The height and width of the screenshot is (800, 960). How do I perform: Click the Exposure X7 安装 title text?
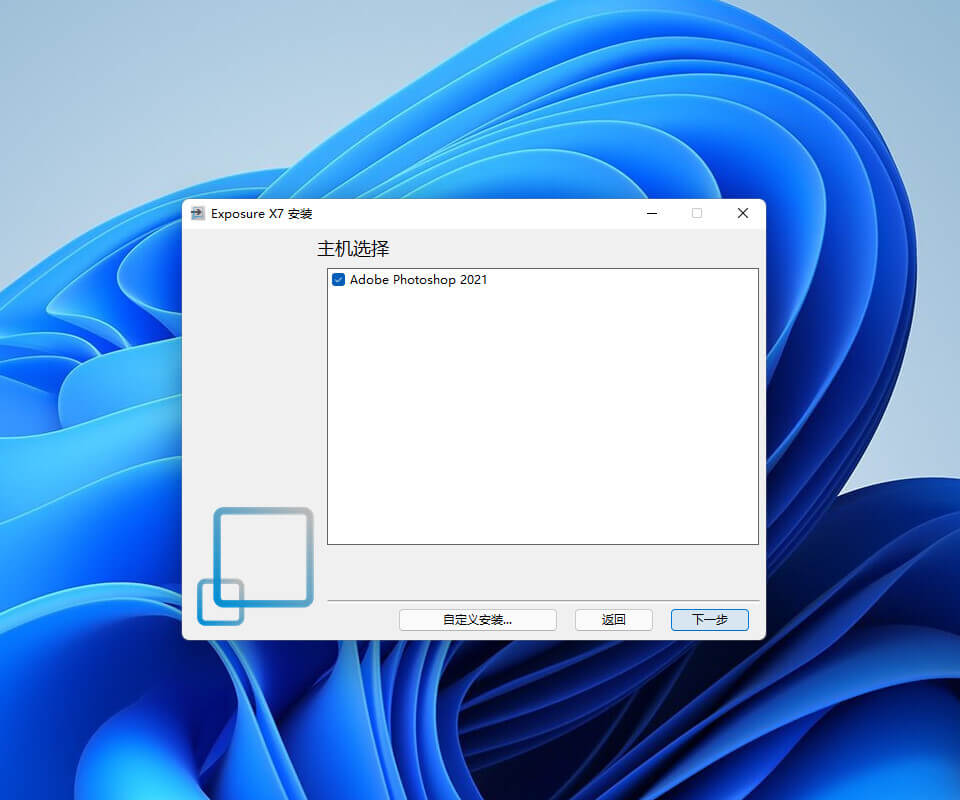(261, 213)
